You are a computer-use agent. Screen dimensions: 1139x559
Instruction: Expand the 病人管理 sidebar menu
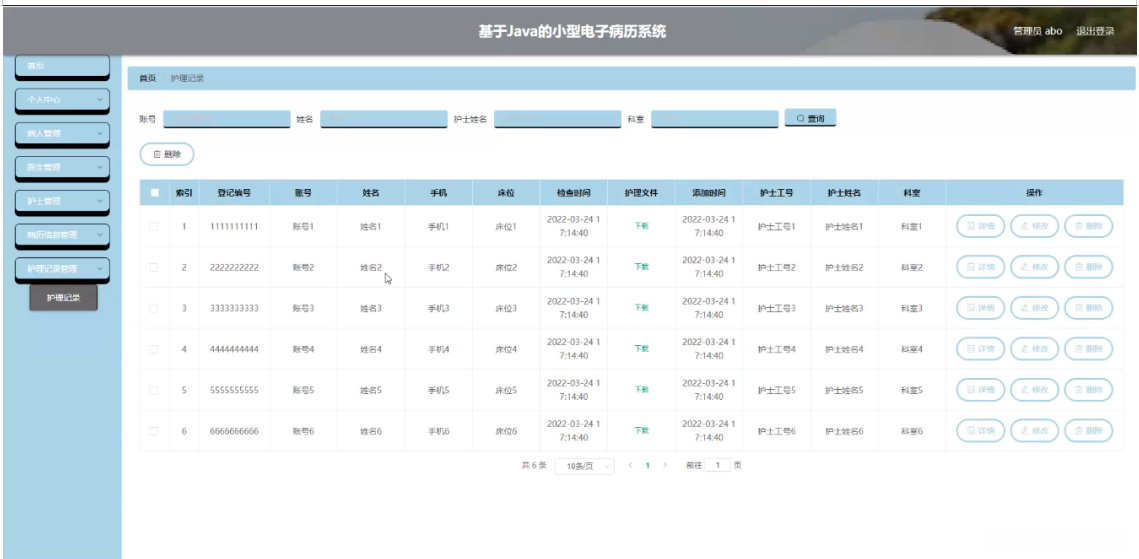[x=62, y=134]
